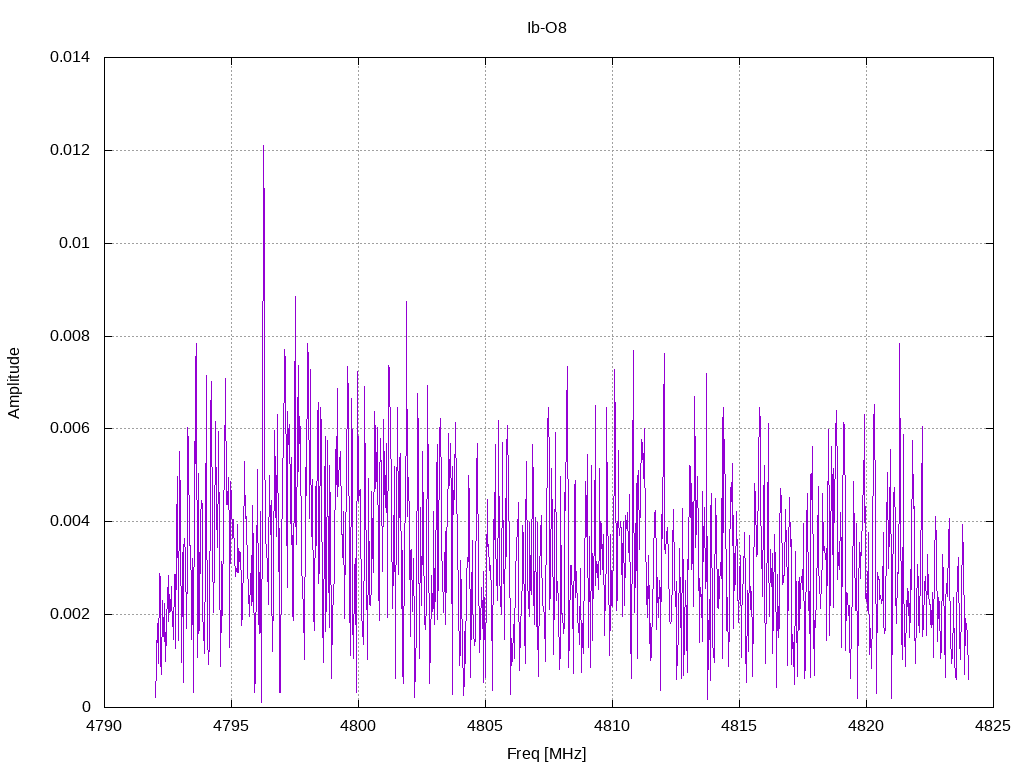Image resolution: width=1024 pixels, height=768 pixels.
Task: Click the Freq [MHz] x-axis label
Action: click(547, 754)
